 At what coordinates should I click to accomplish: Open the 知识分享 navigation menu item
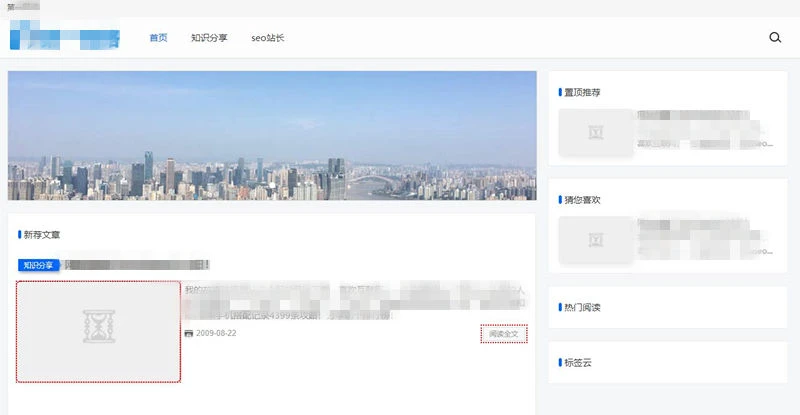coord(209,38)
